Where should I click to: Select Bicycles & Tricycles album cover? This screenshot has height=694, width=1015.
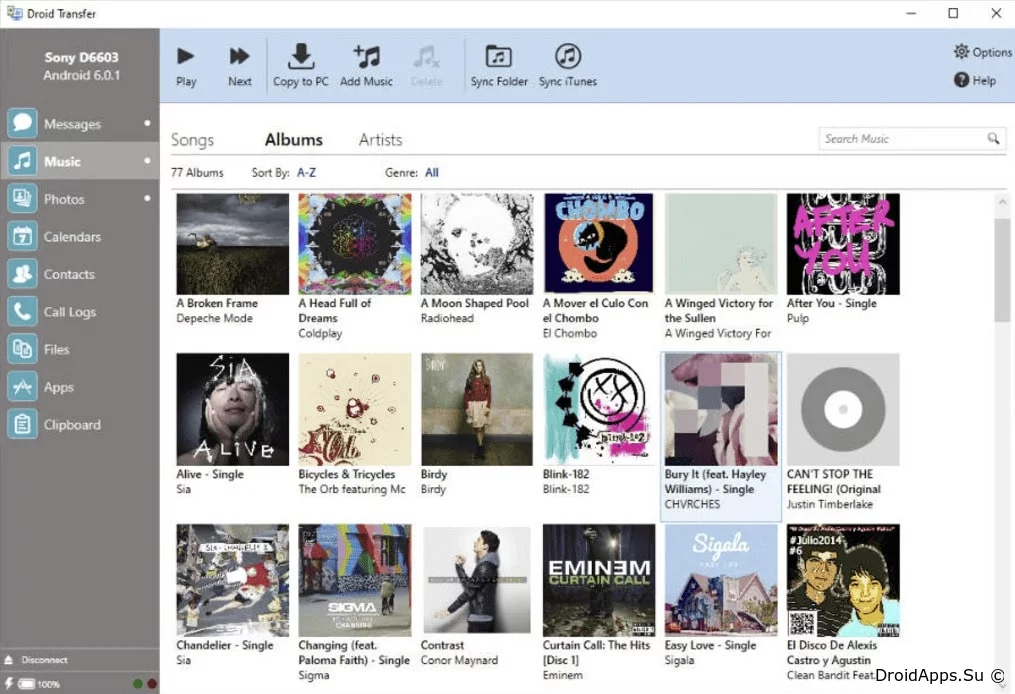click(x=355, y=409)
